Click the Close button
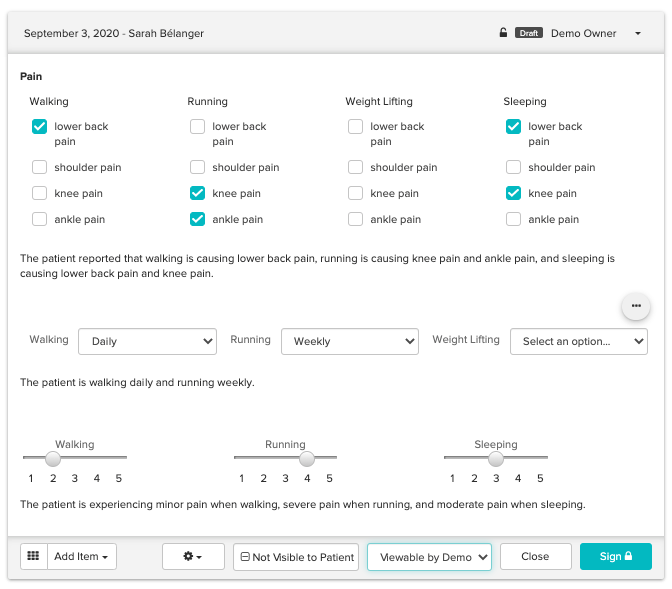Screen dimensions: 672x589 click(x=535, y=557)
